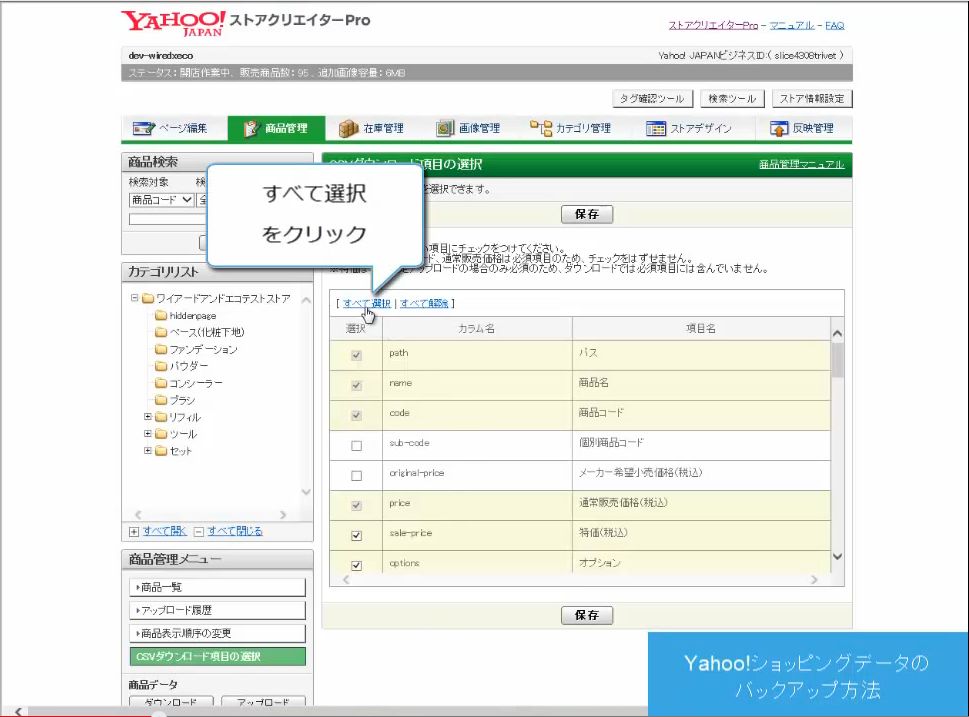Open CSVダウンロード項目の選択 menu item

(218, 656)
